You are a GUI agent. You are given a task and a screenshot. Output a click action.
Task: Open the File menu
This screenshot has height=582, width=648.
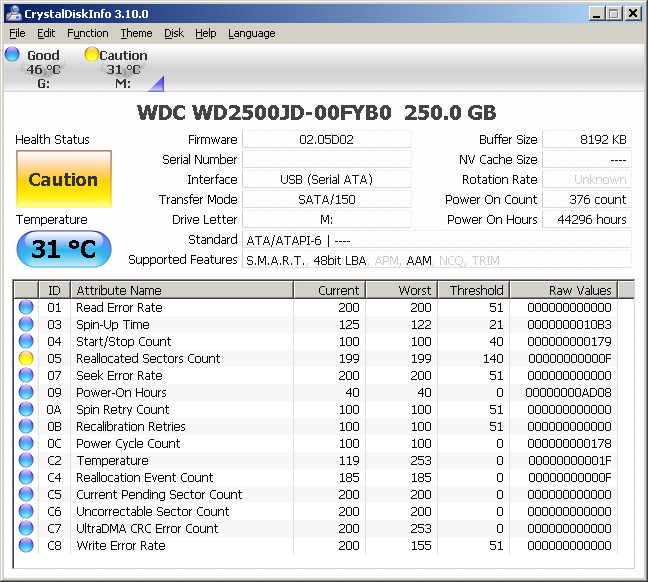[x=17, y=33]
